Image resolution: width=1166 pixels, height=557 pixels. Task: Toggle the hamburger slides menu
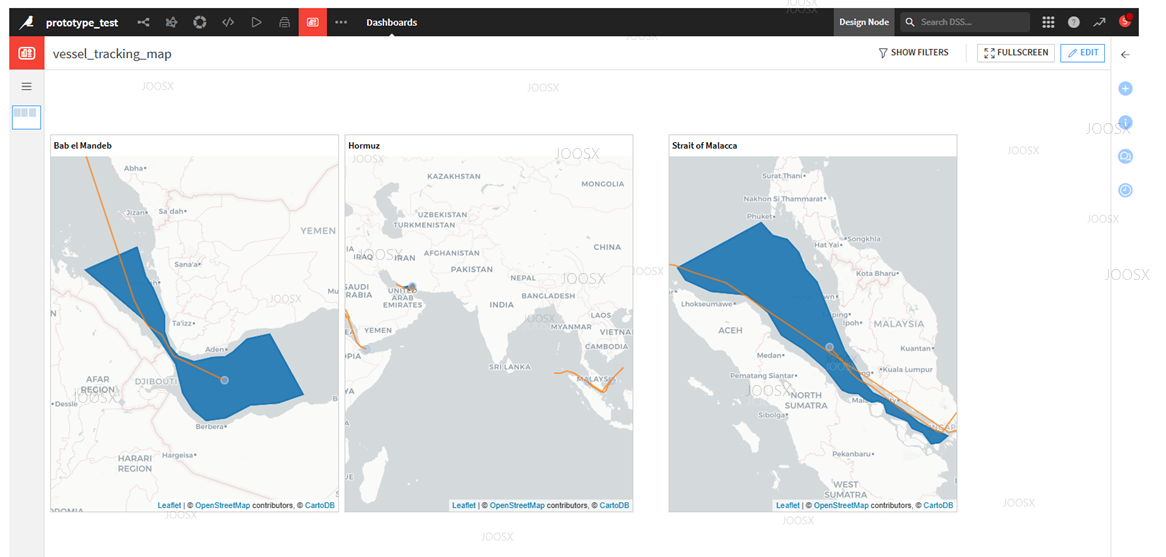click(x=27, y=86)
